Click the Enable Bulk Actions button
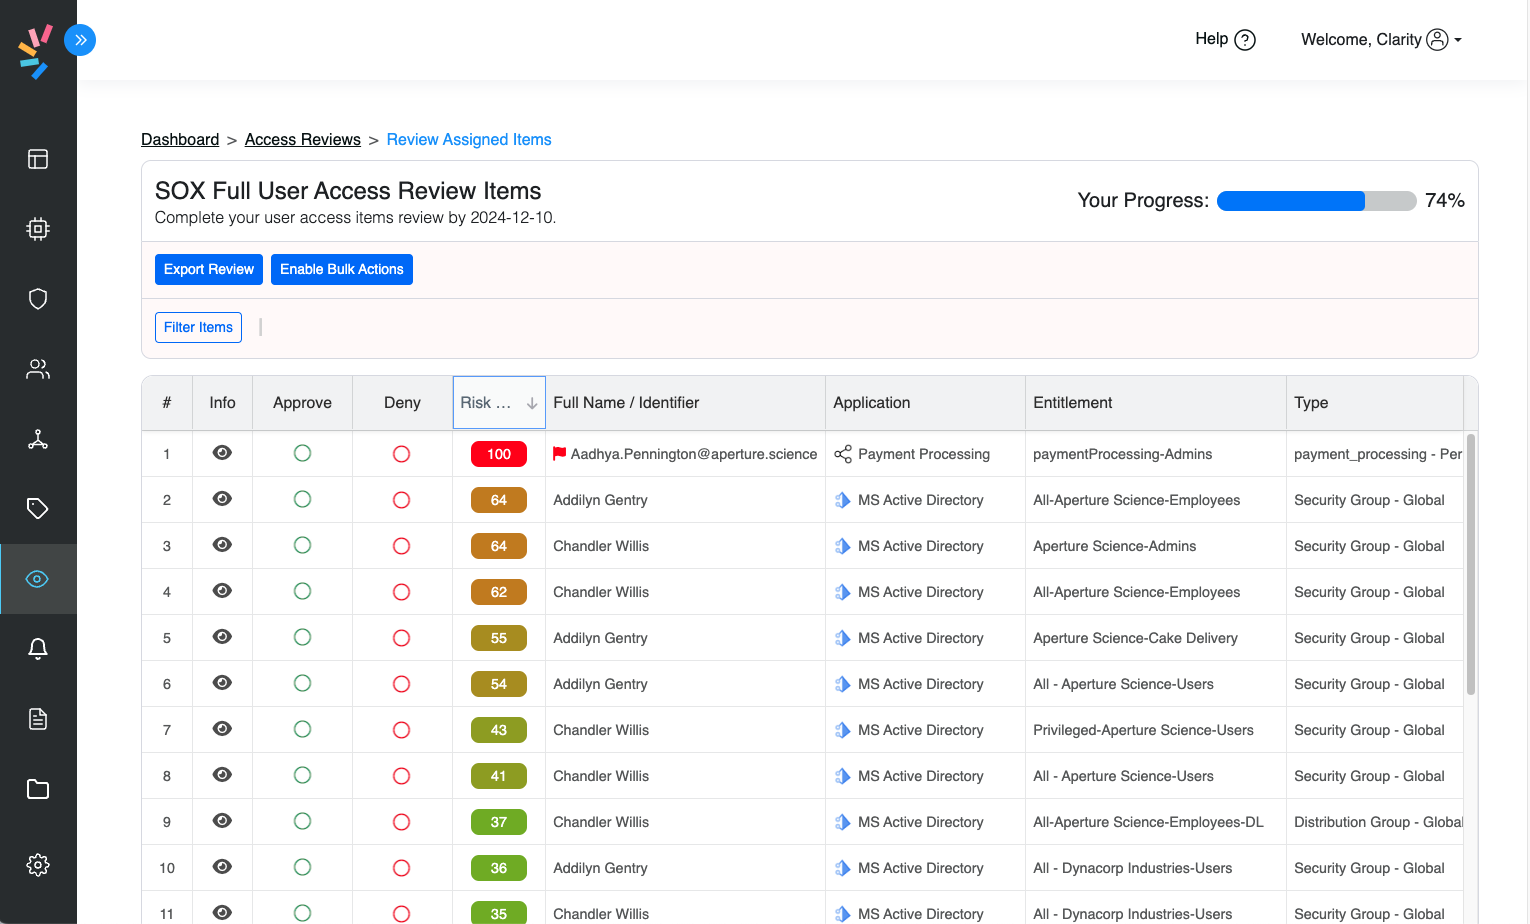The height and width of the screenshot is (924, 1530). [x=342, y=269]
